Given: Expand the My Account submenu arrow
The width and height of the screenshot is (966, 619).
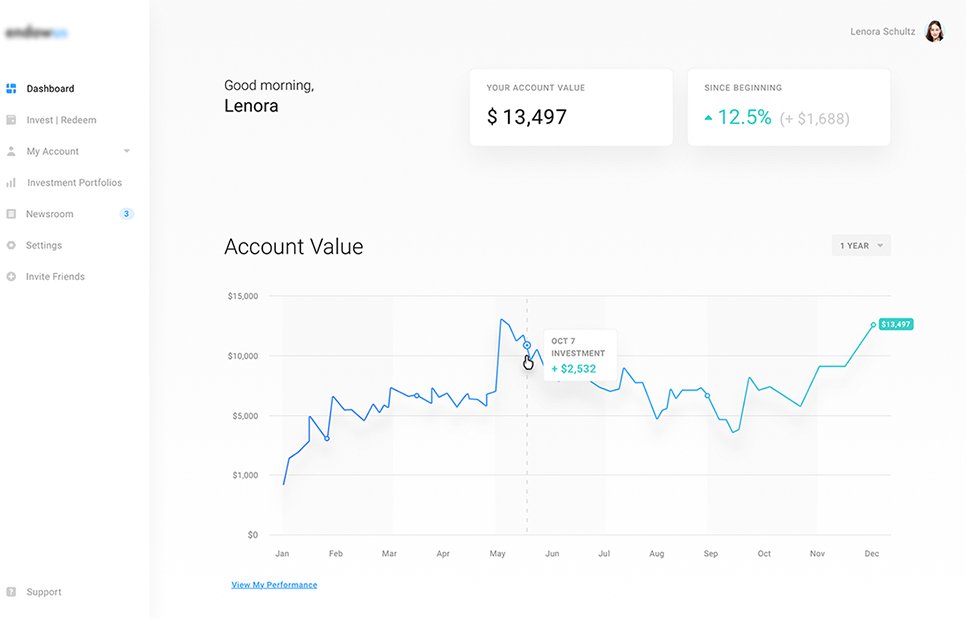Looking at the screenshot, I should click(127, 151).
